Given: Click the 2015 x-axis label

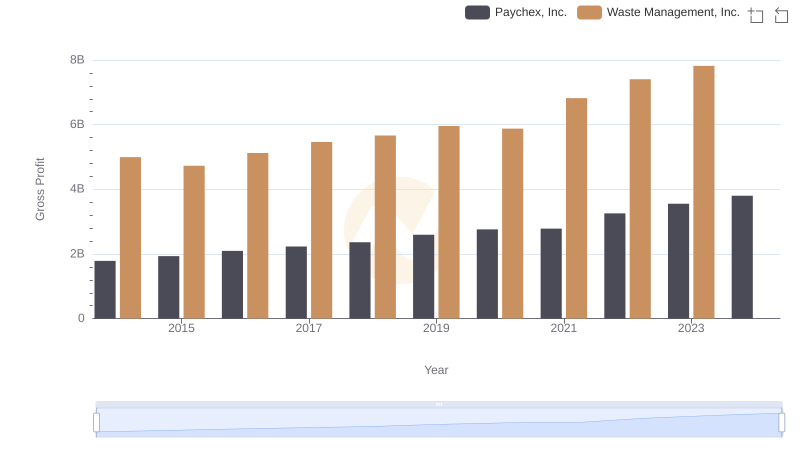Looking at the screenshot, I should click(x=181, y=328).
